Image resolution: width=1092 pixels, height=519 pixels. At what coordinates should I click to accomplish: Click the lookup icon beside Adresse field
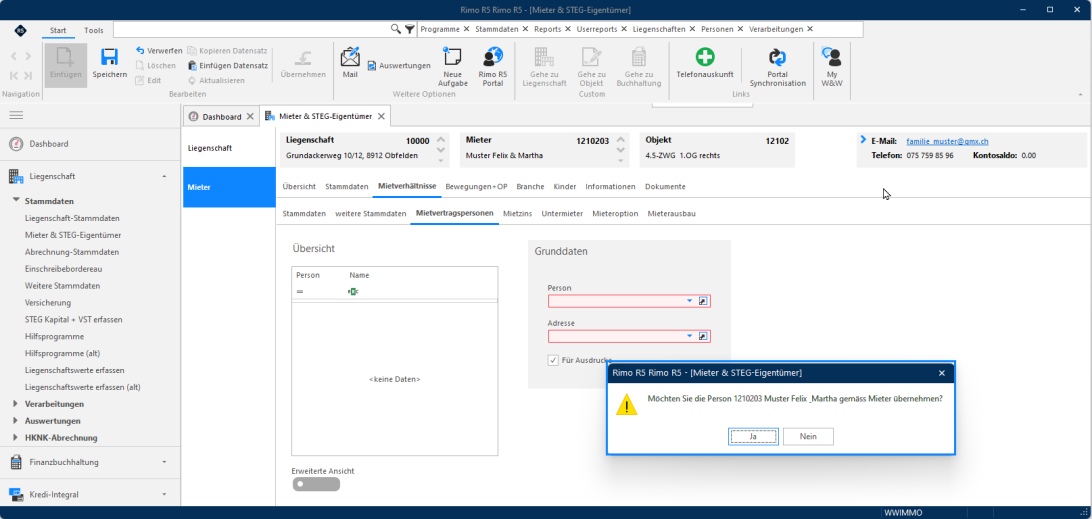point(703,336)
